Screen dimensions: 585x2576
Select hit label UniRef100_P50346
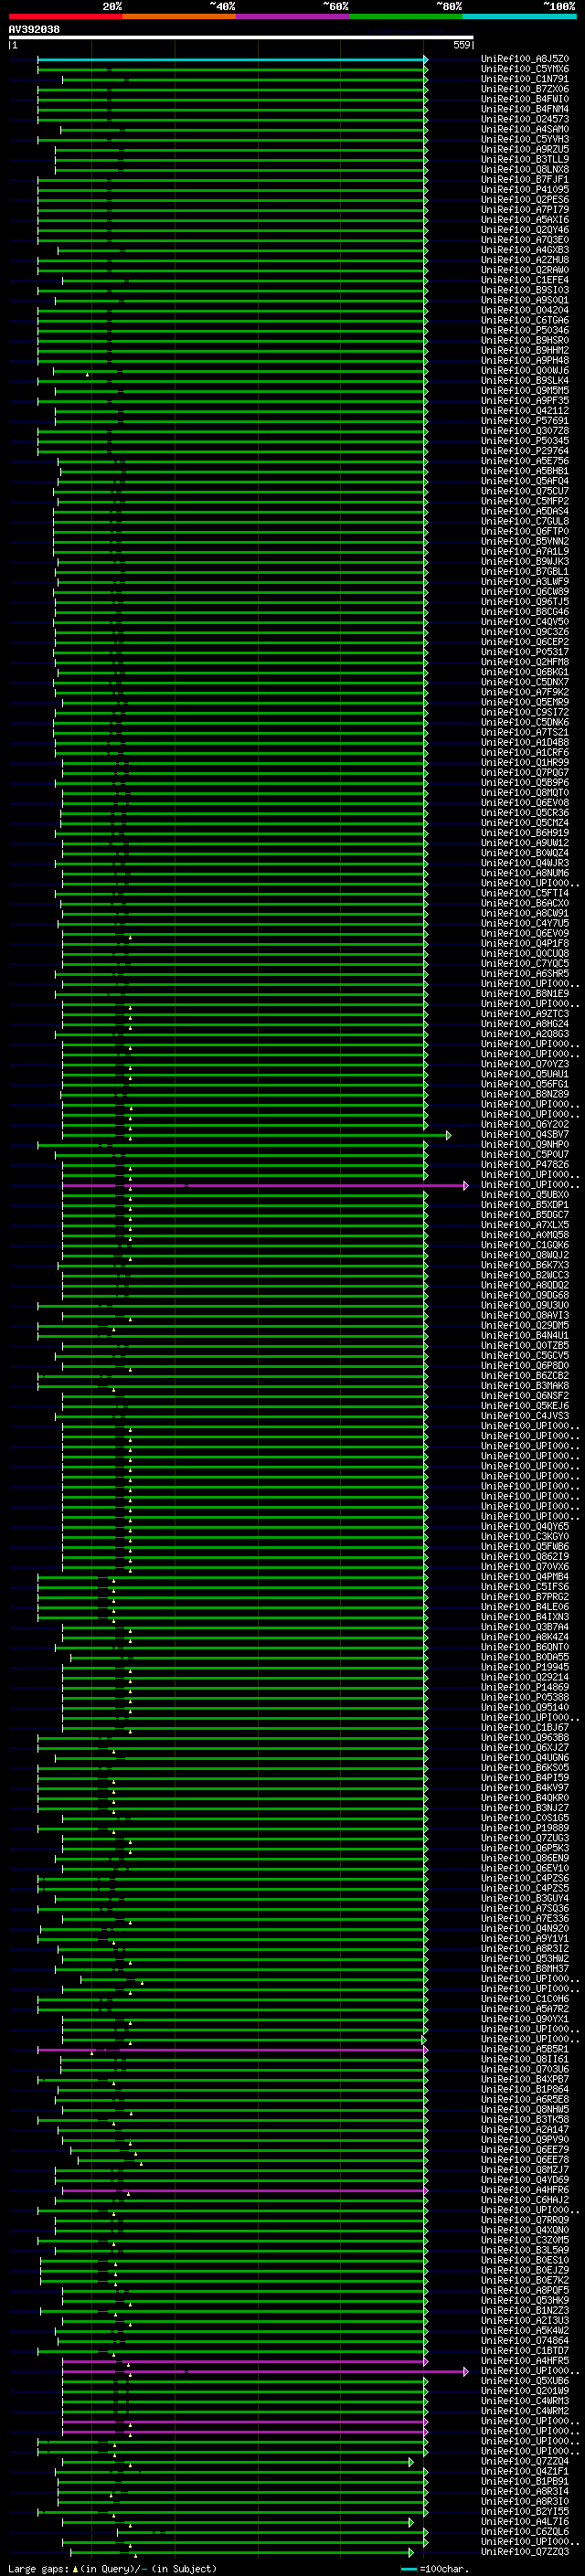click(x=525, y=330)
